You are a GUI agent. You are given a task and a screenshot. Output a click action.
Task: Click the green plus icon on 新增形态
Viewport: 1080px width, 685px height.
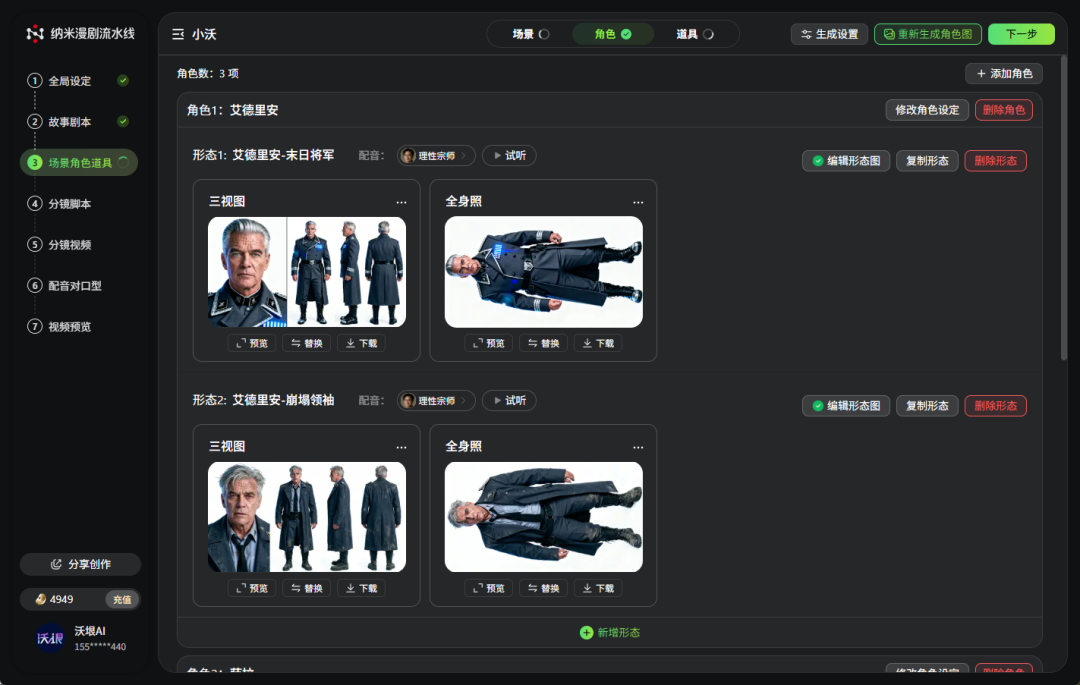[586, 632]
